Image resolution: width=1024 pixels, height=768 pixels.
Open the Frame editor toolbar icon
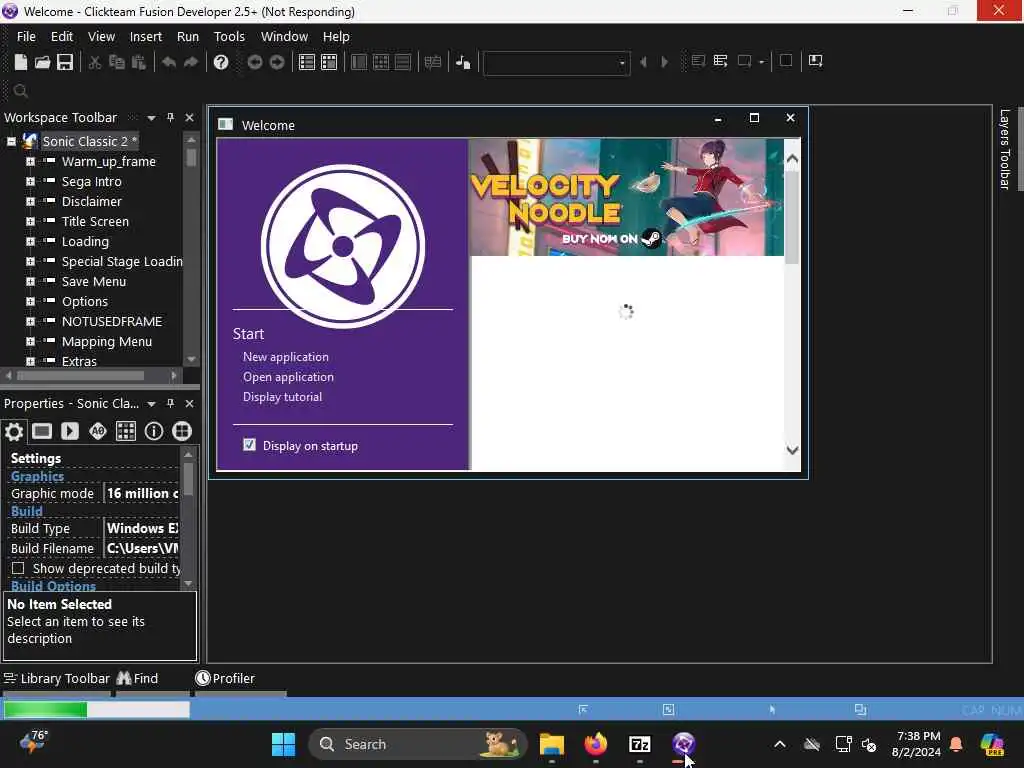pos(329,62)
